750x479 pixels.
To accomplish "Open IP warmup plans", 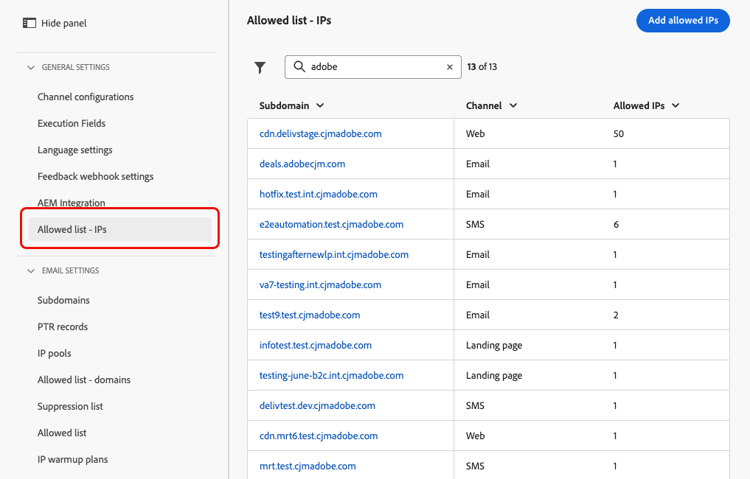I will tap(73, 459).
